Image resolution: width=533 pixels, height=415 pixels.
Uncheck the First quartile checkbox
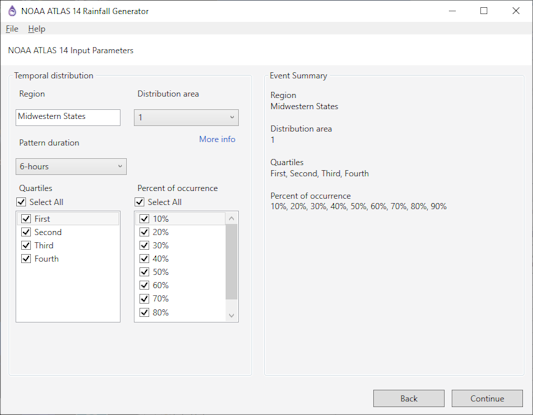pyautogui.click(x=26, y=219)
